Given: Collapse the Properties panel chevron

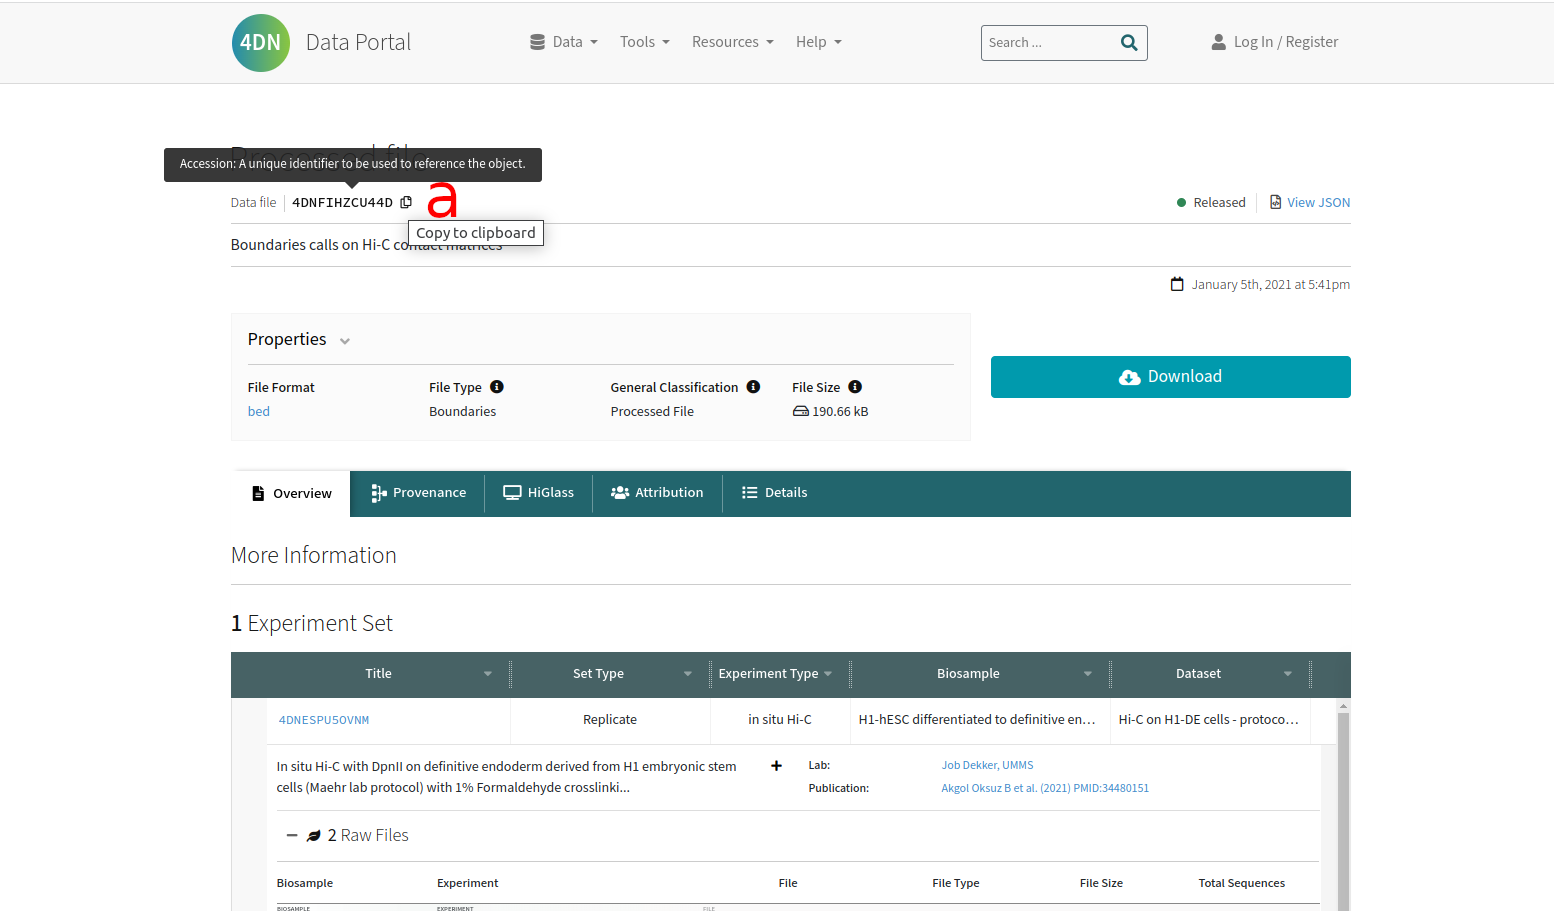Looking at the screenshot, I should point(345,341).
